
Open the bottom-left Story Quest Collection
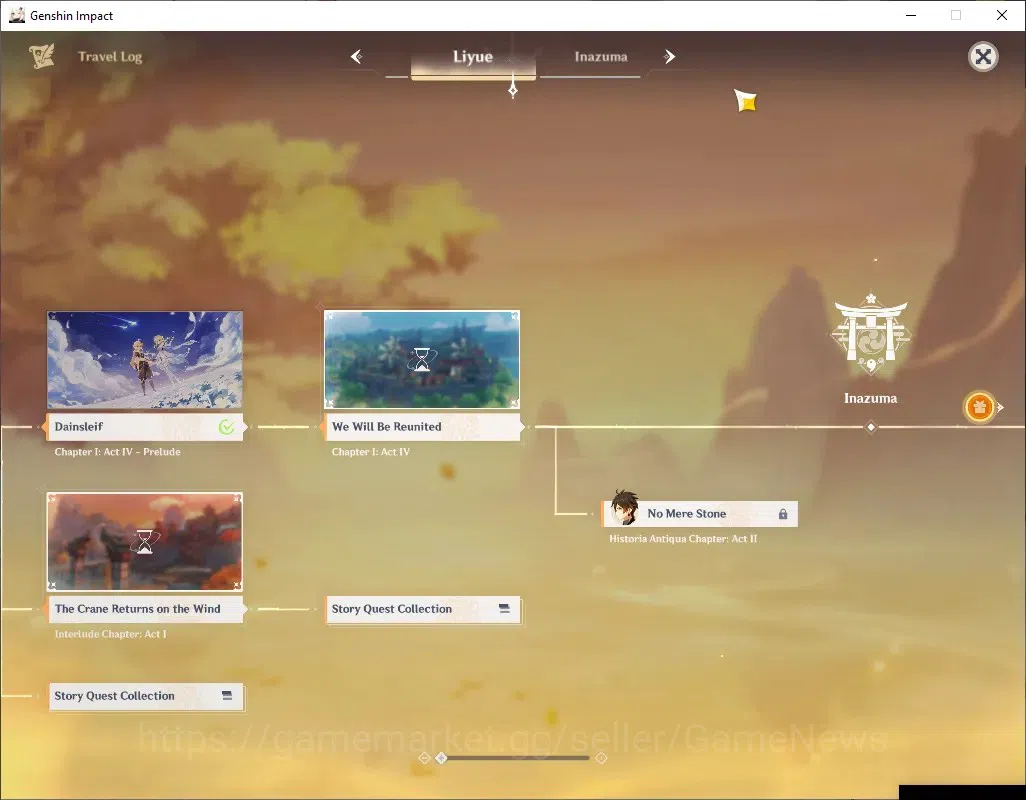click(146, 696)
